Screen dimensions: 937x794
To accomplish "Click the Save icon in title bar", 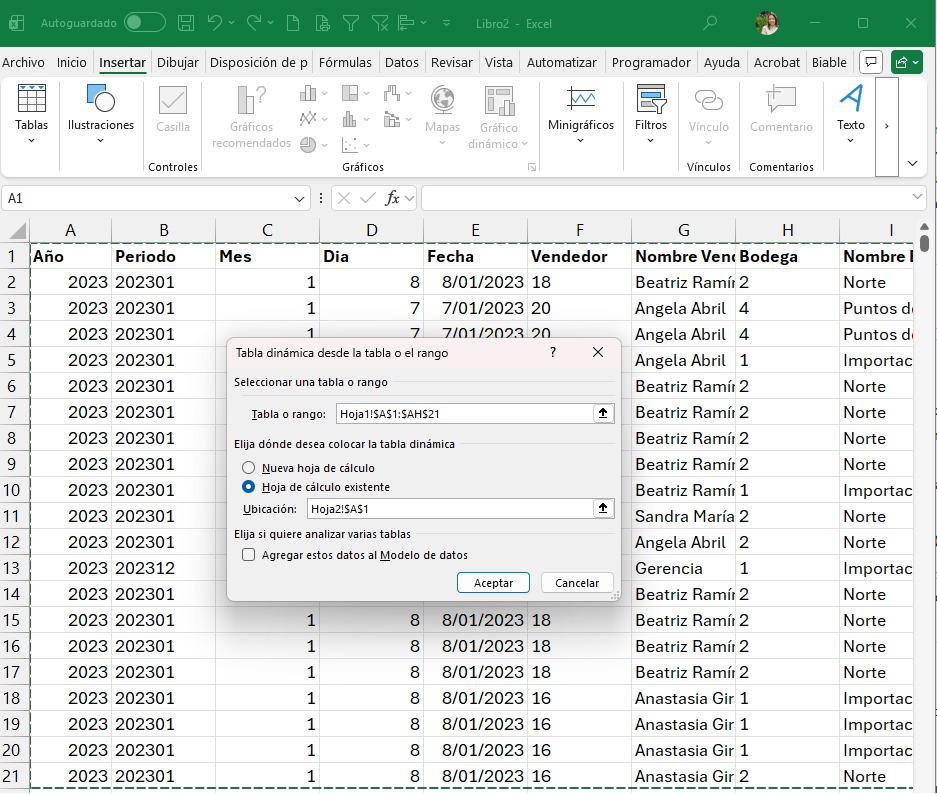I will tap(186, 22).
